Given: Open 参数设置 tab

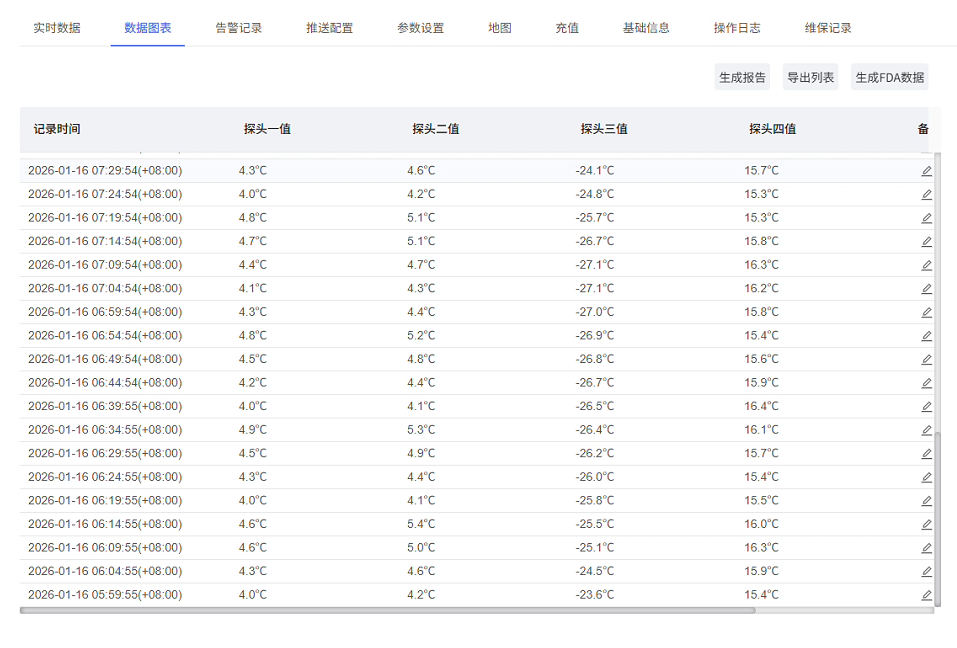Looking at the screenshot, I should pyautogui.click(x=421, y=28).
